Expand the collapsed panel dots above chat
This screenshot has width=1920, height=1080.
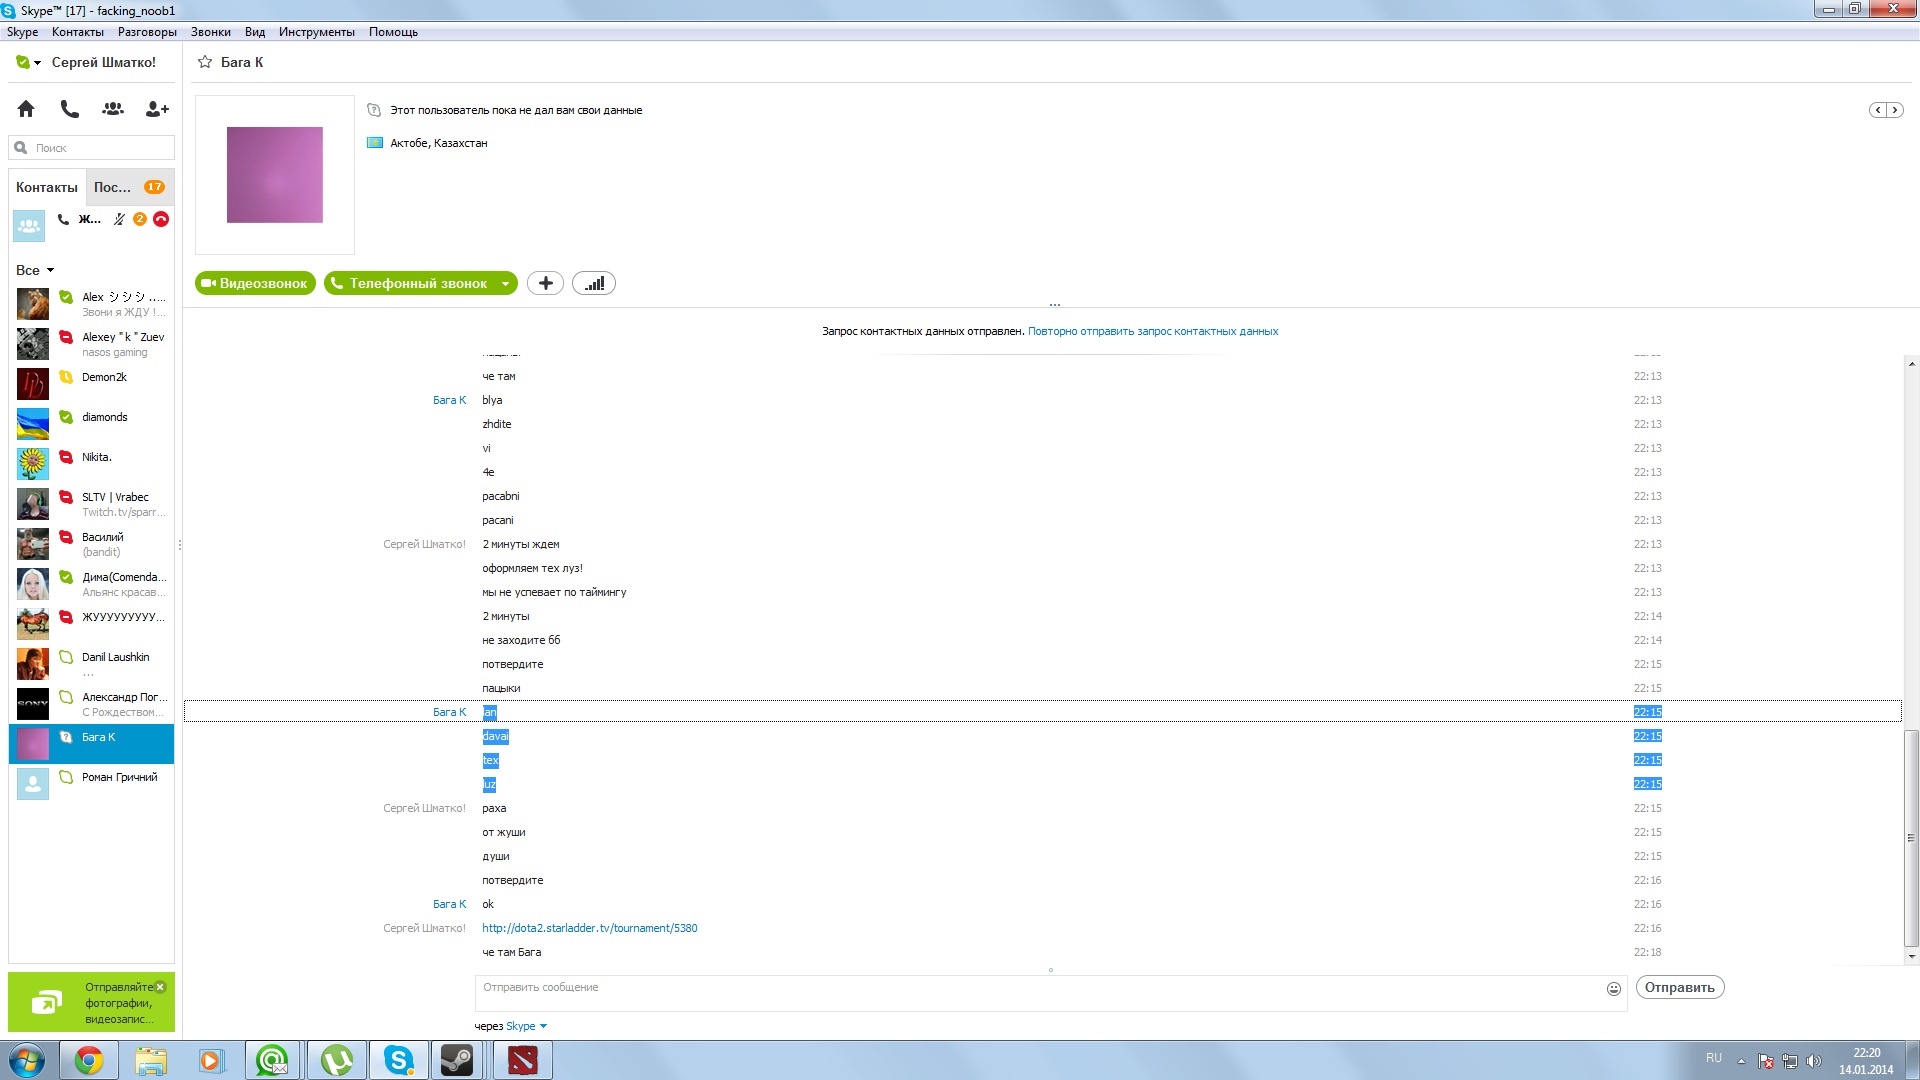tap(1054, 304)
